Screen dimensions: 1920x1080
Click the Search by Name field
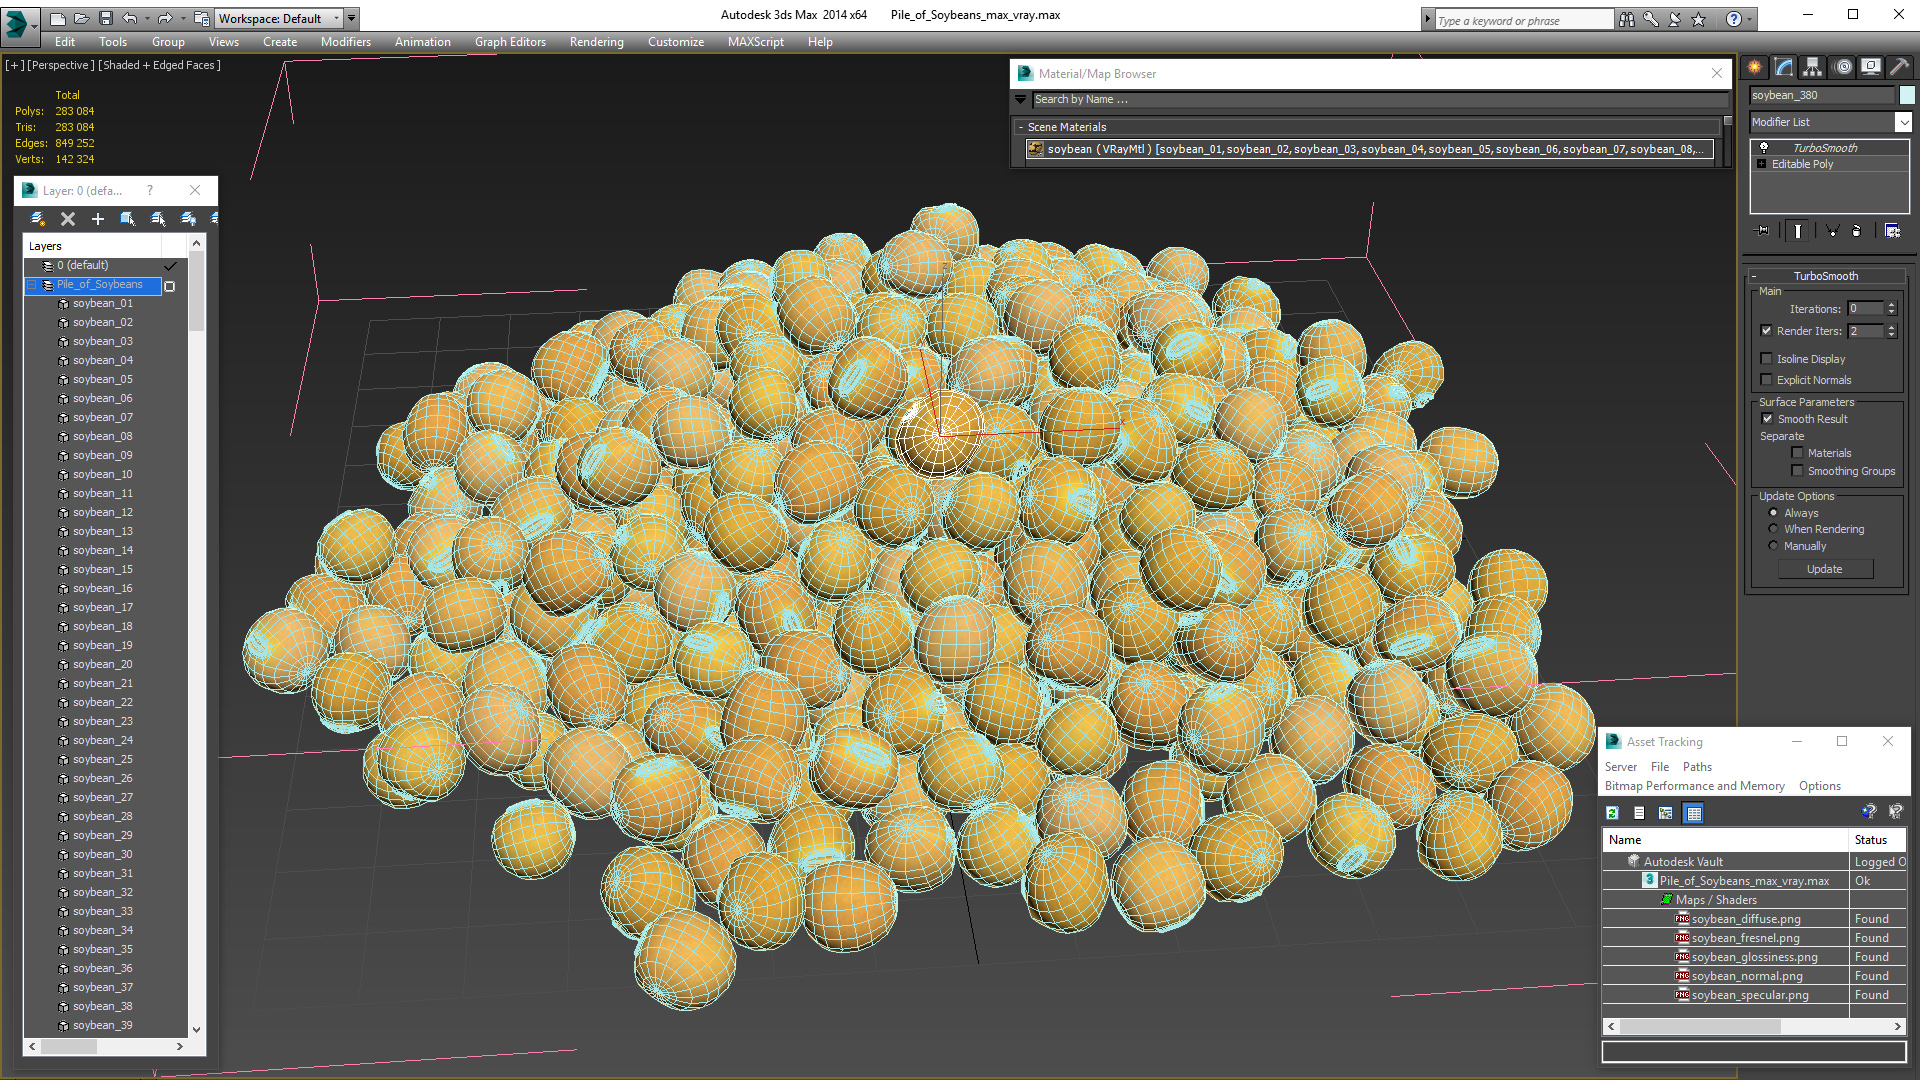pos(1379,99)
